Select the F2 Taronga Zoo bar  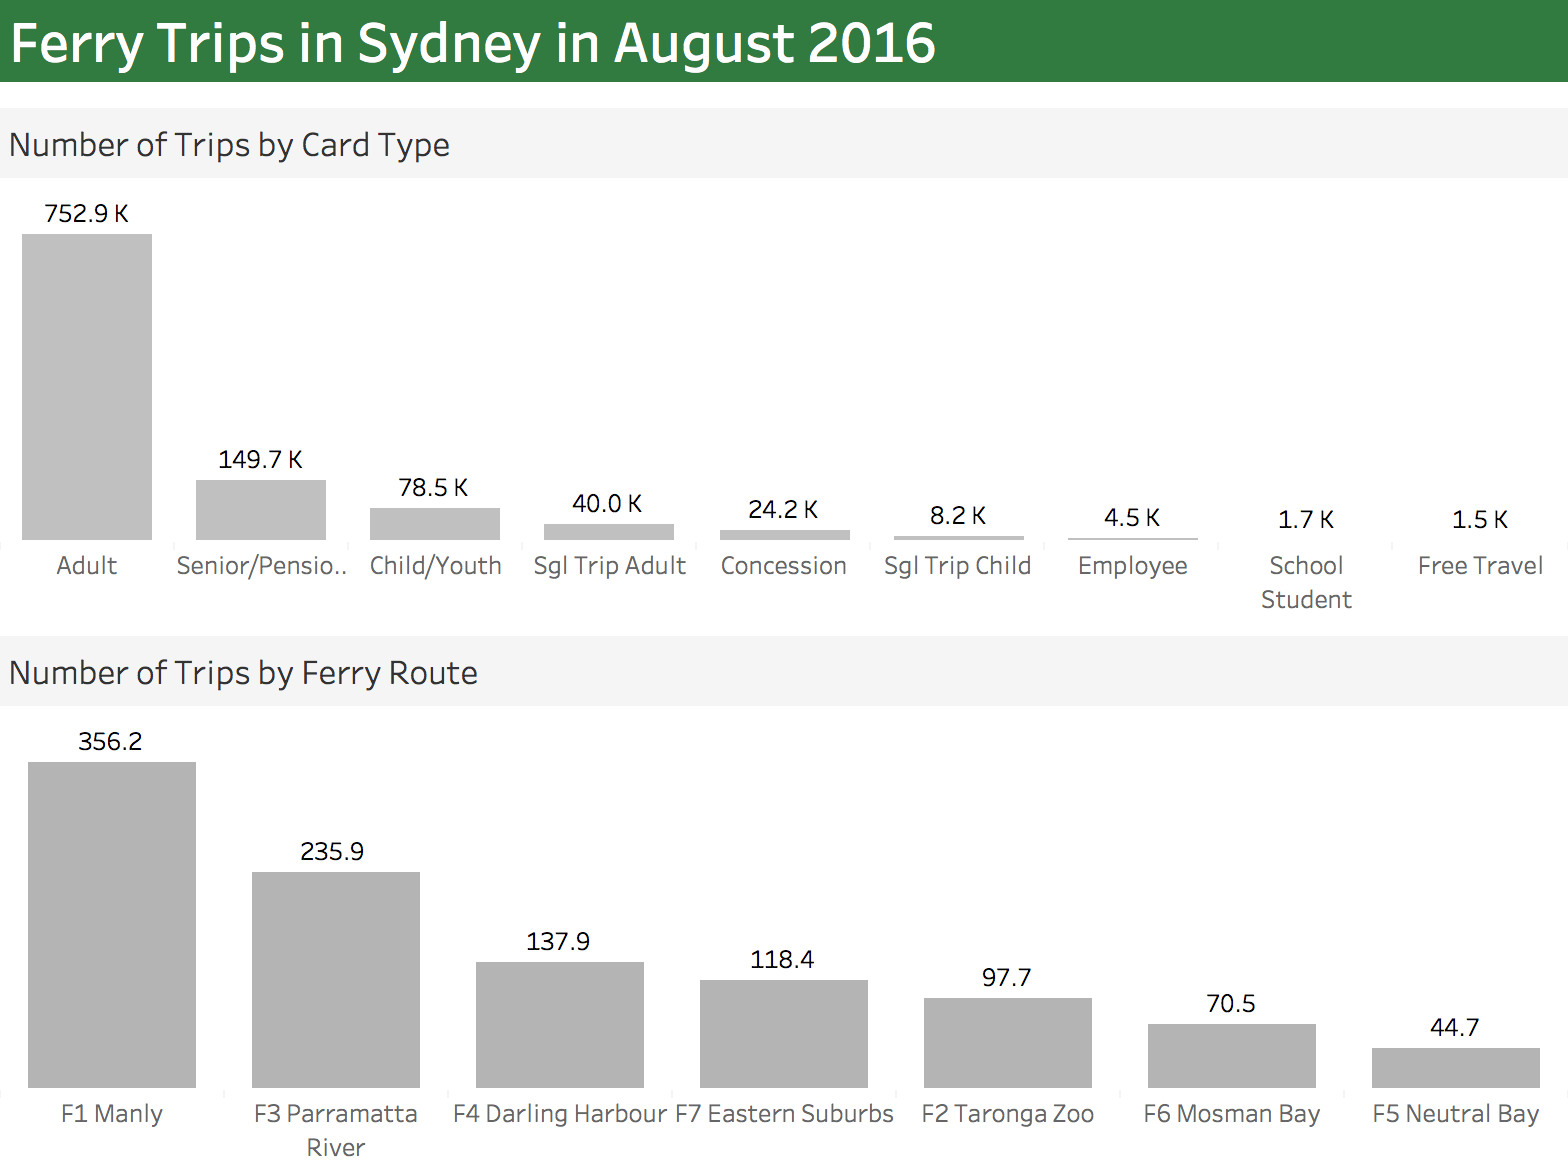pyautogui.click(x=1008, y=1043)
